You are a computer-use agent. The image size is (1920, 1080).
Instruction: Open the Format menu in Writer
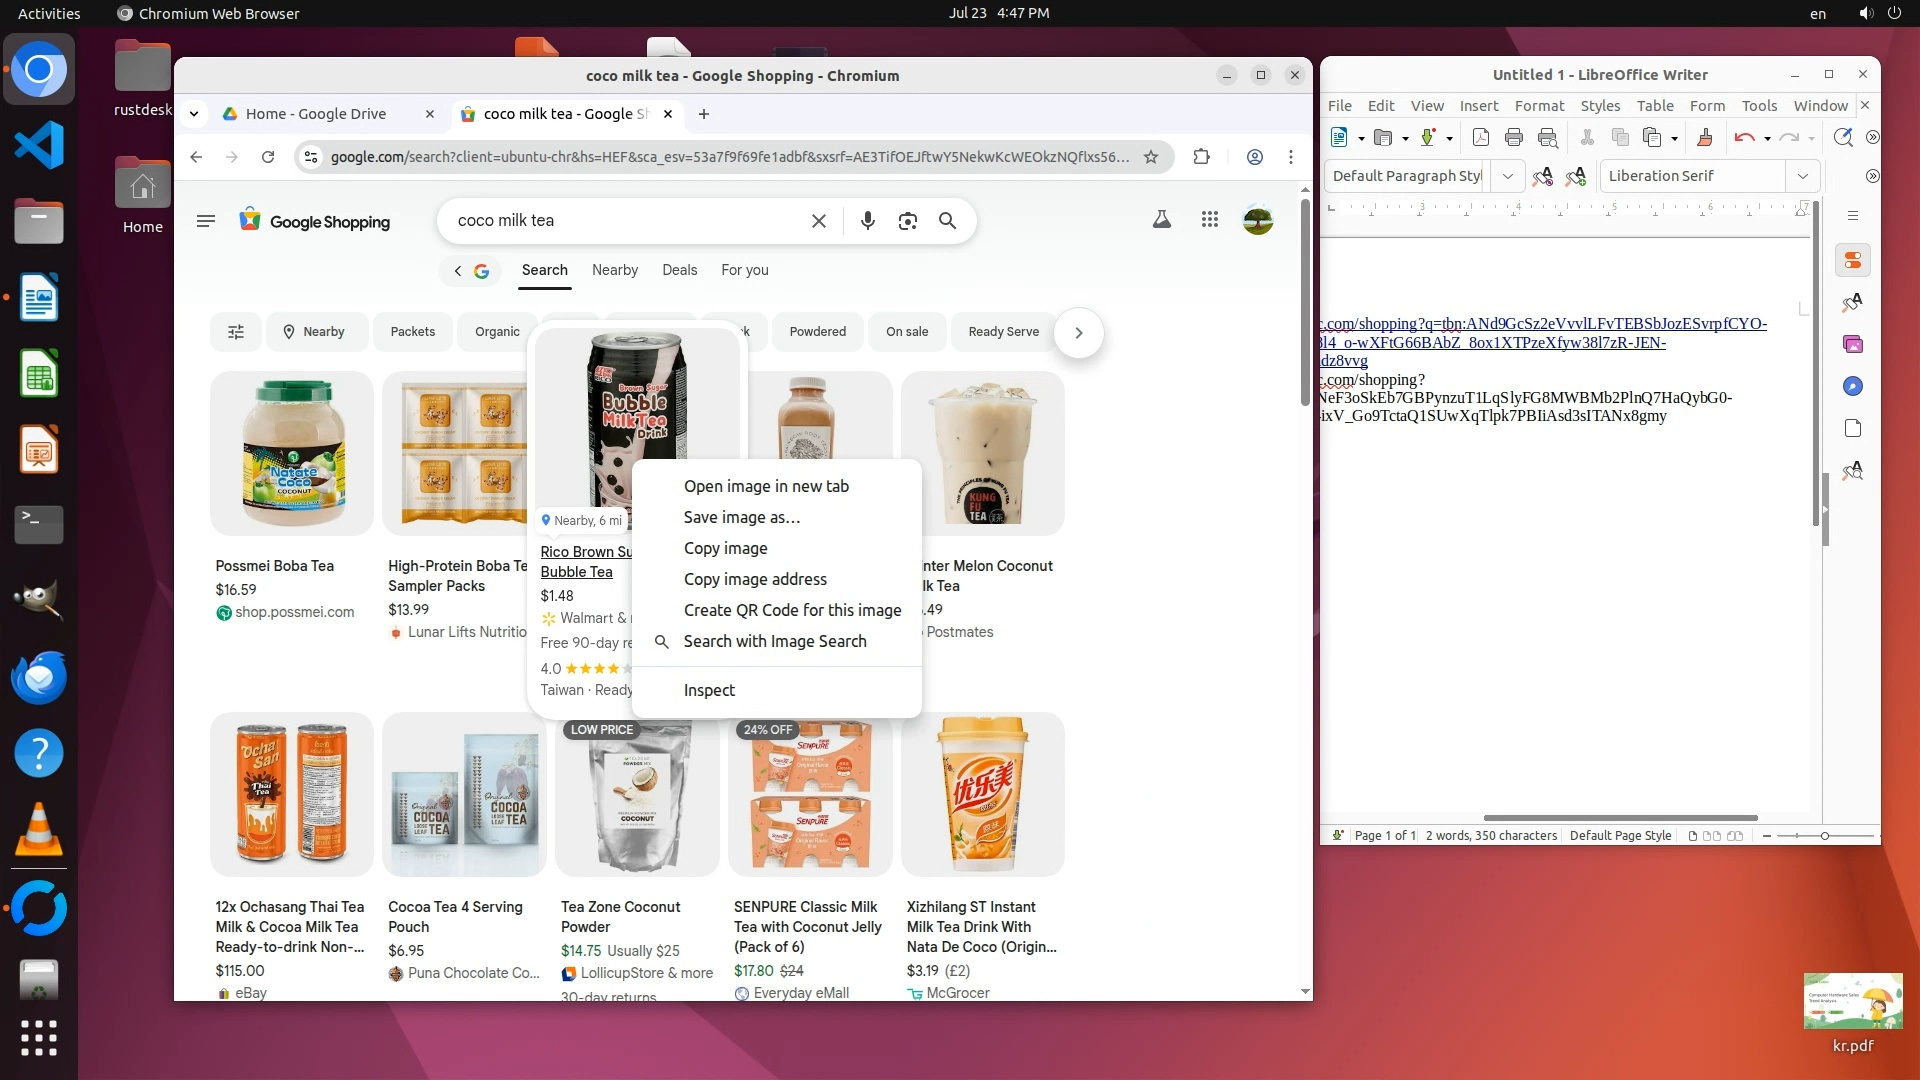click(1539, 105)
